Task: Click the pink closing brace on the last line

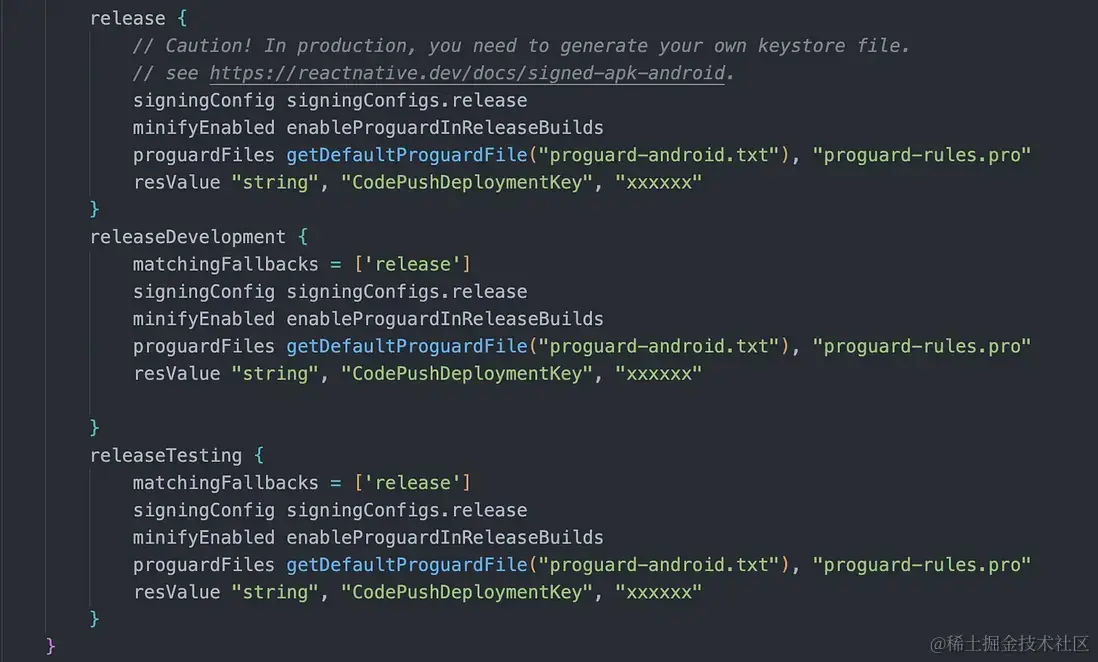Action: click(x=51, y=645)
